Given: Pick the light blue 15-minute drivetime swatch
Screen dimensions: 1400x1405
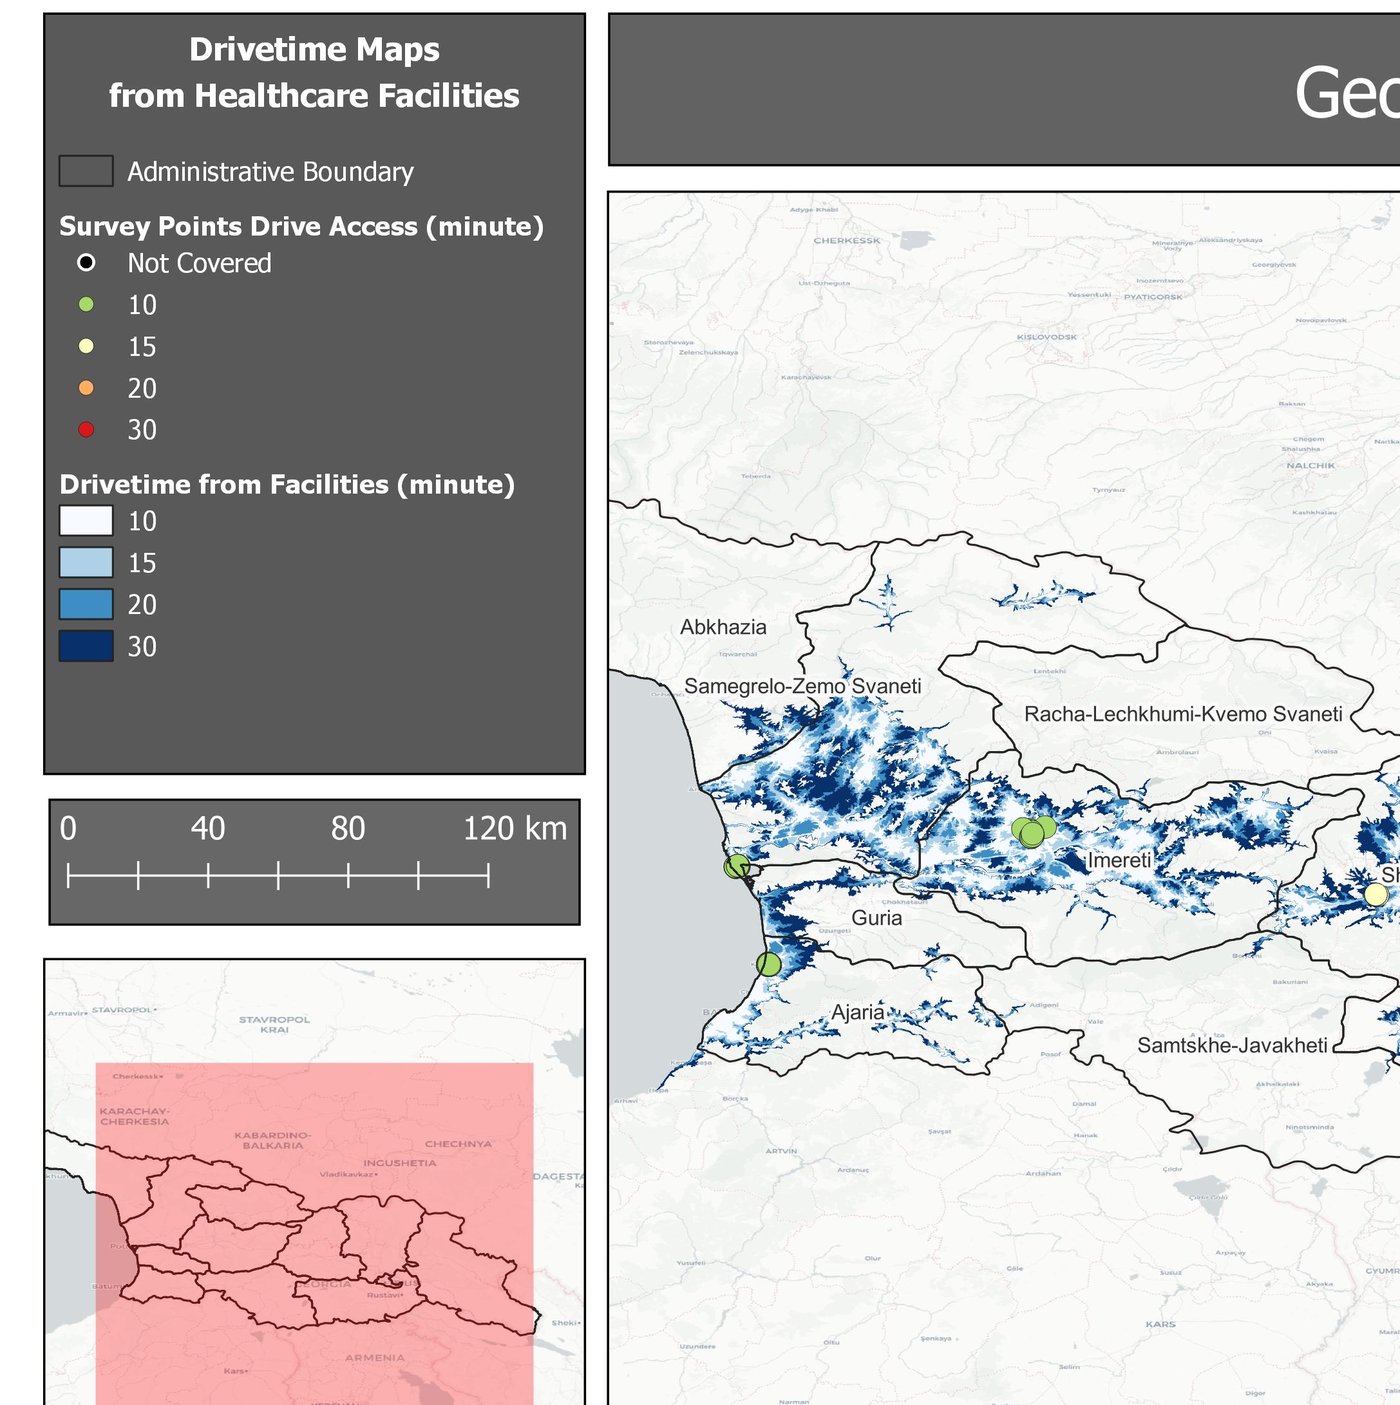Looking at the screenshot, I should pos(86,563).
